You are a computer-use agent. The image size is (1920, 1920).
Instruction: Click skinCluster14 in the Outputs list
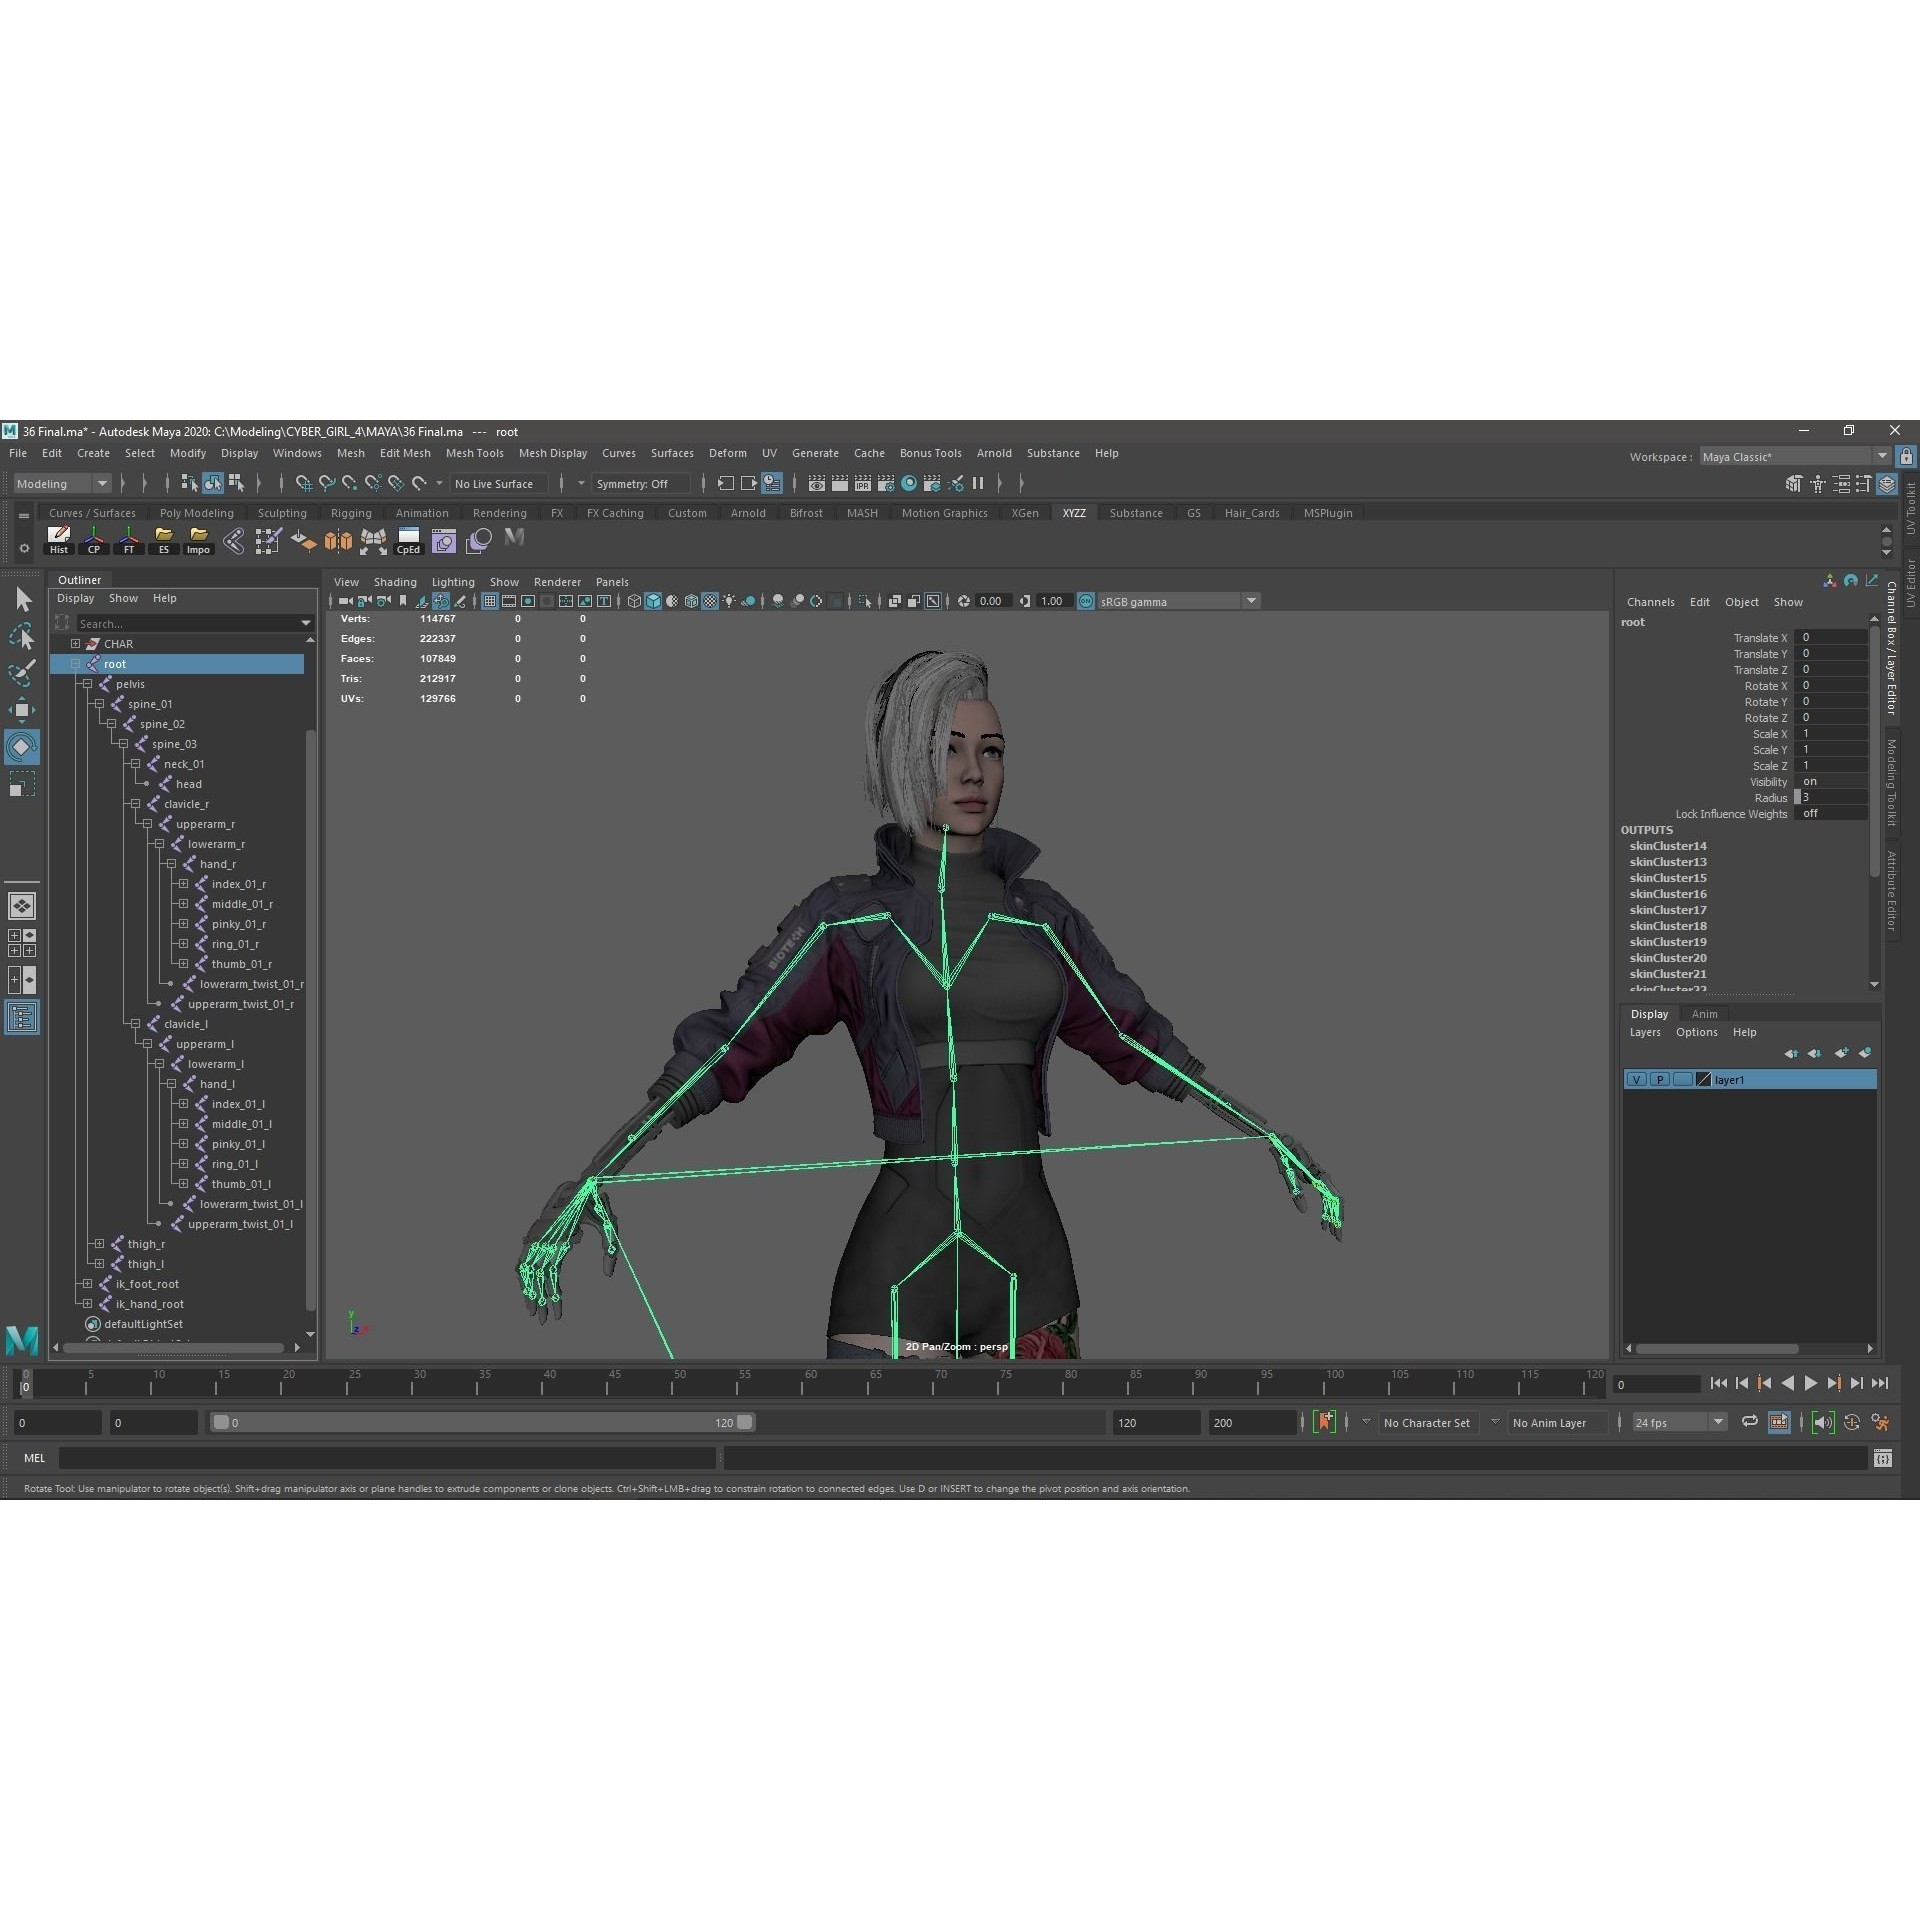coord(1668,845)
